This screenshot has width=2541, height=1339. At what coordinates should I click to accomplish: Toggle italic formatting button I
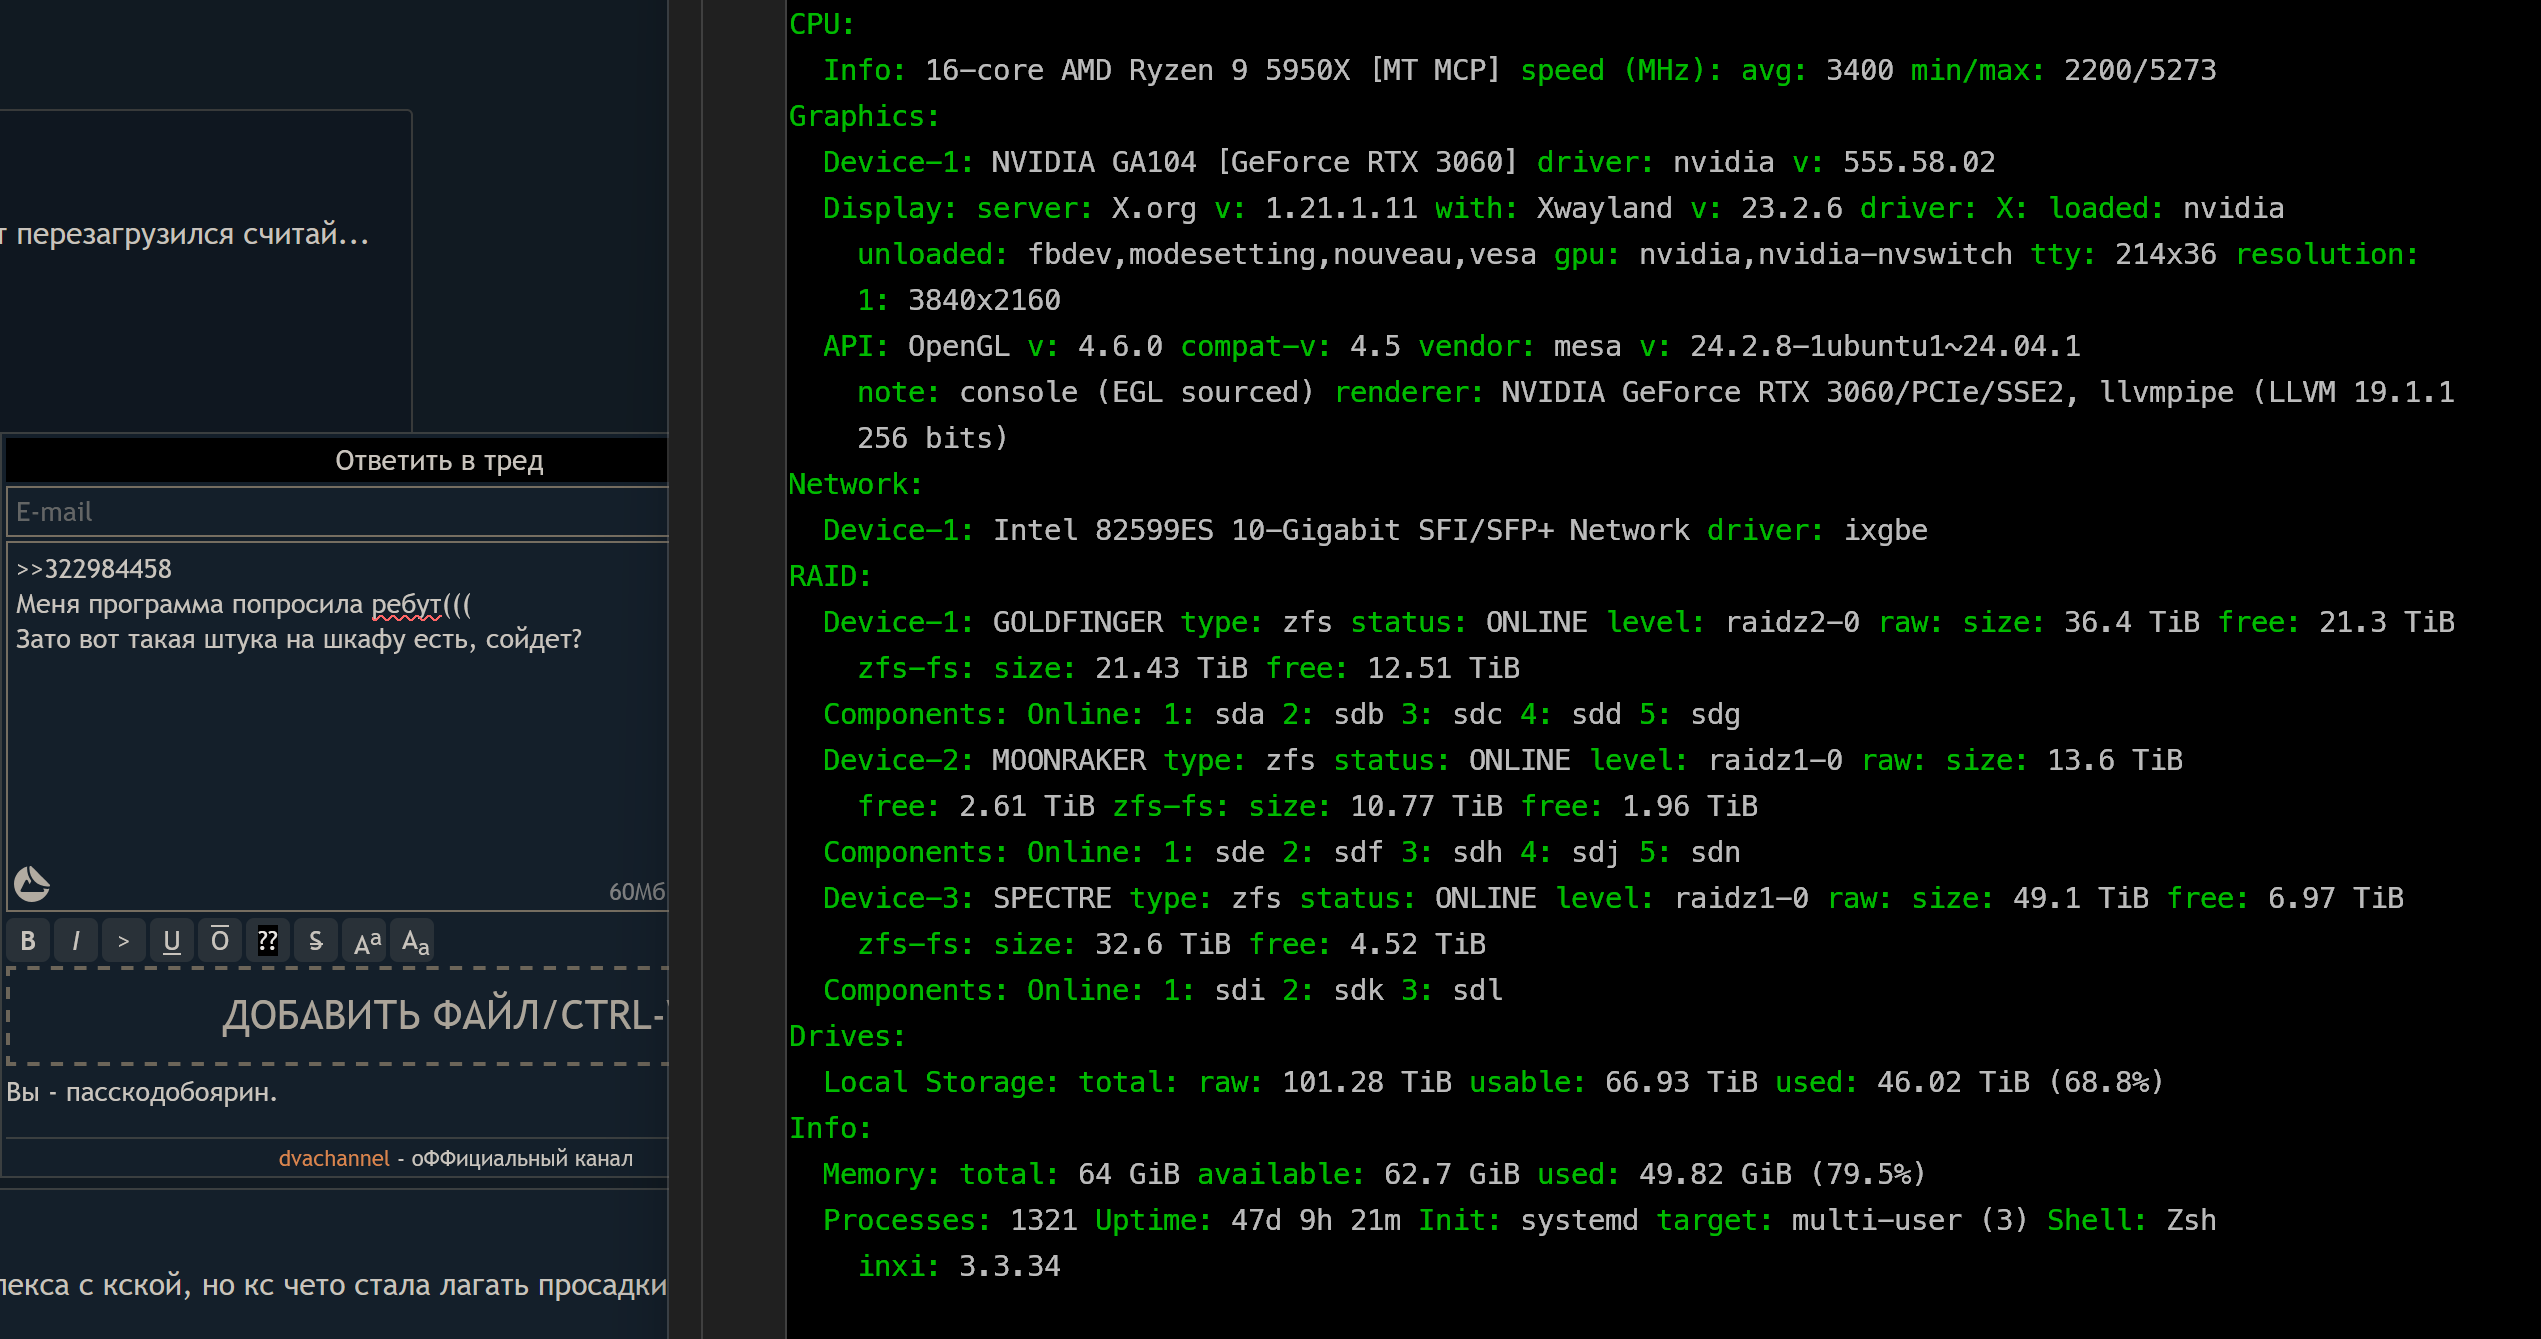[76, 941]
